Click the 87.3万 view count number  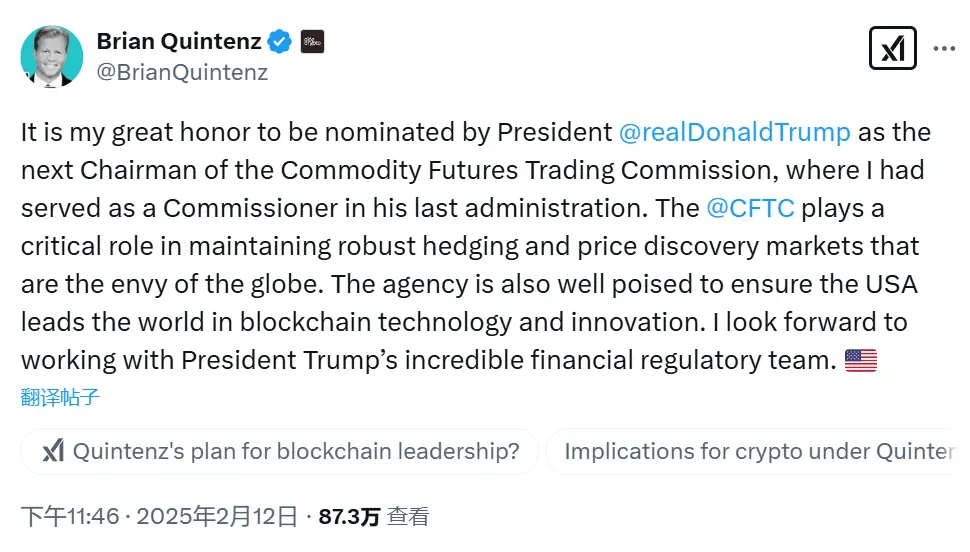tap(349, 516)
